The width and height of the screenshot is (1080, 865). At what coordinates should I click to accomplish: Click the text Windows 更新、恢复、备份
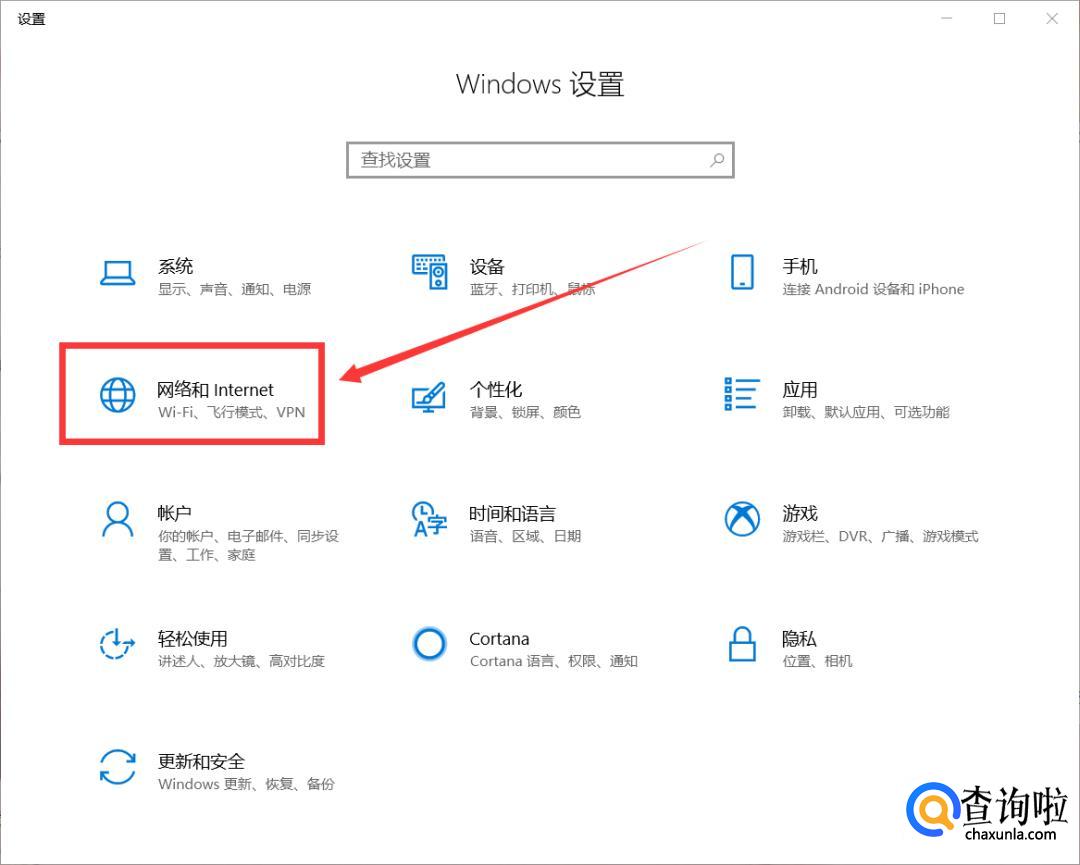[x=246, y=784]
